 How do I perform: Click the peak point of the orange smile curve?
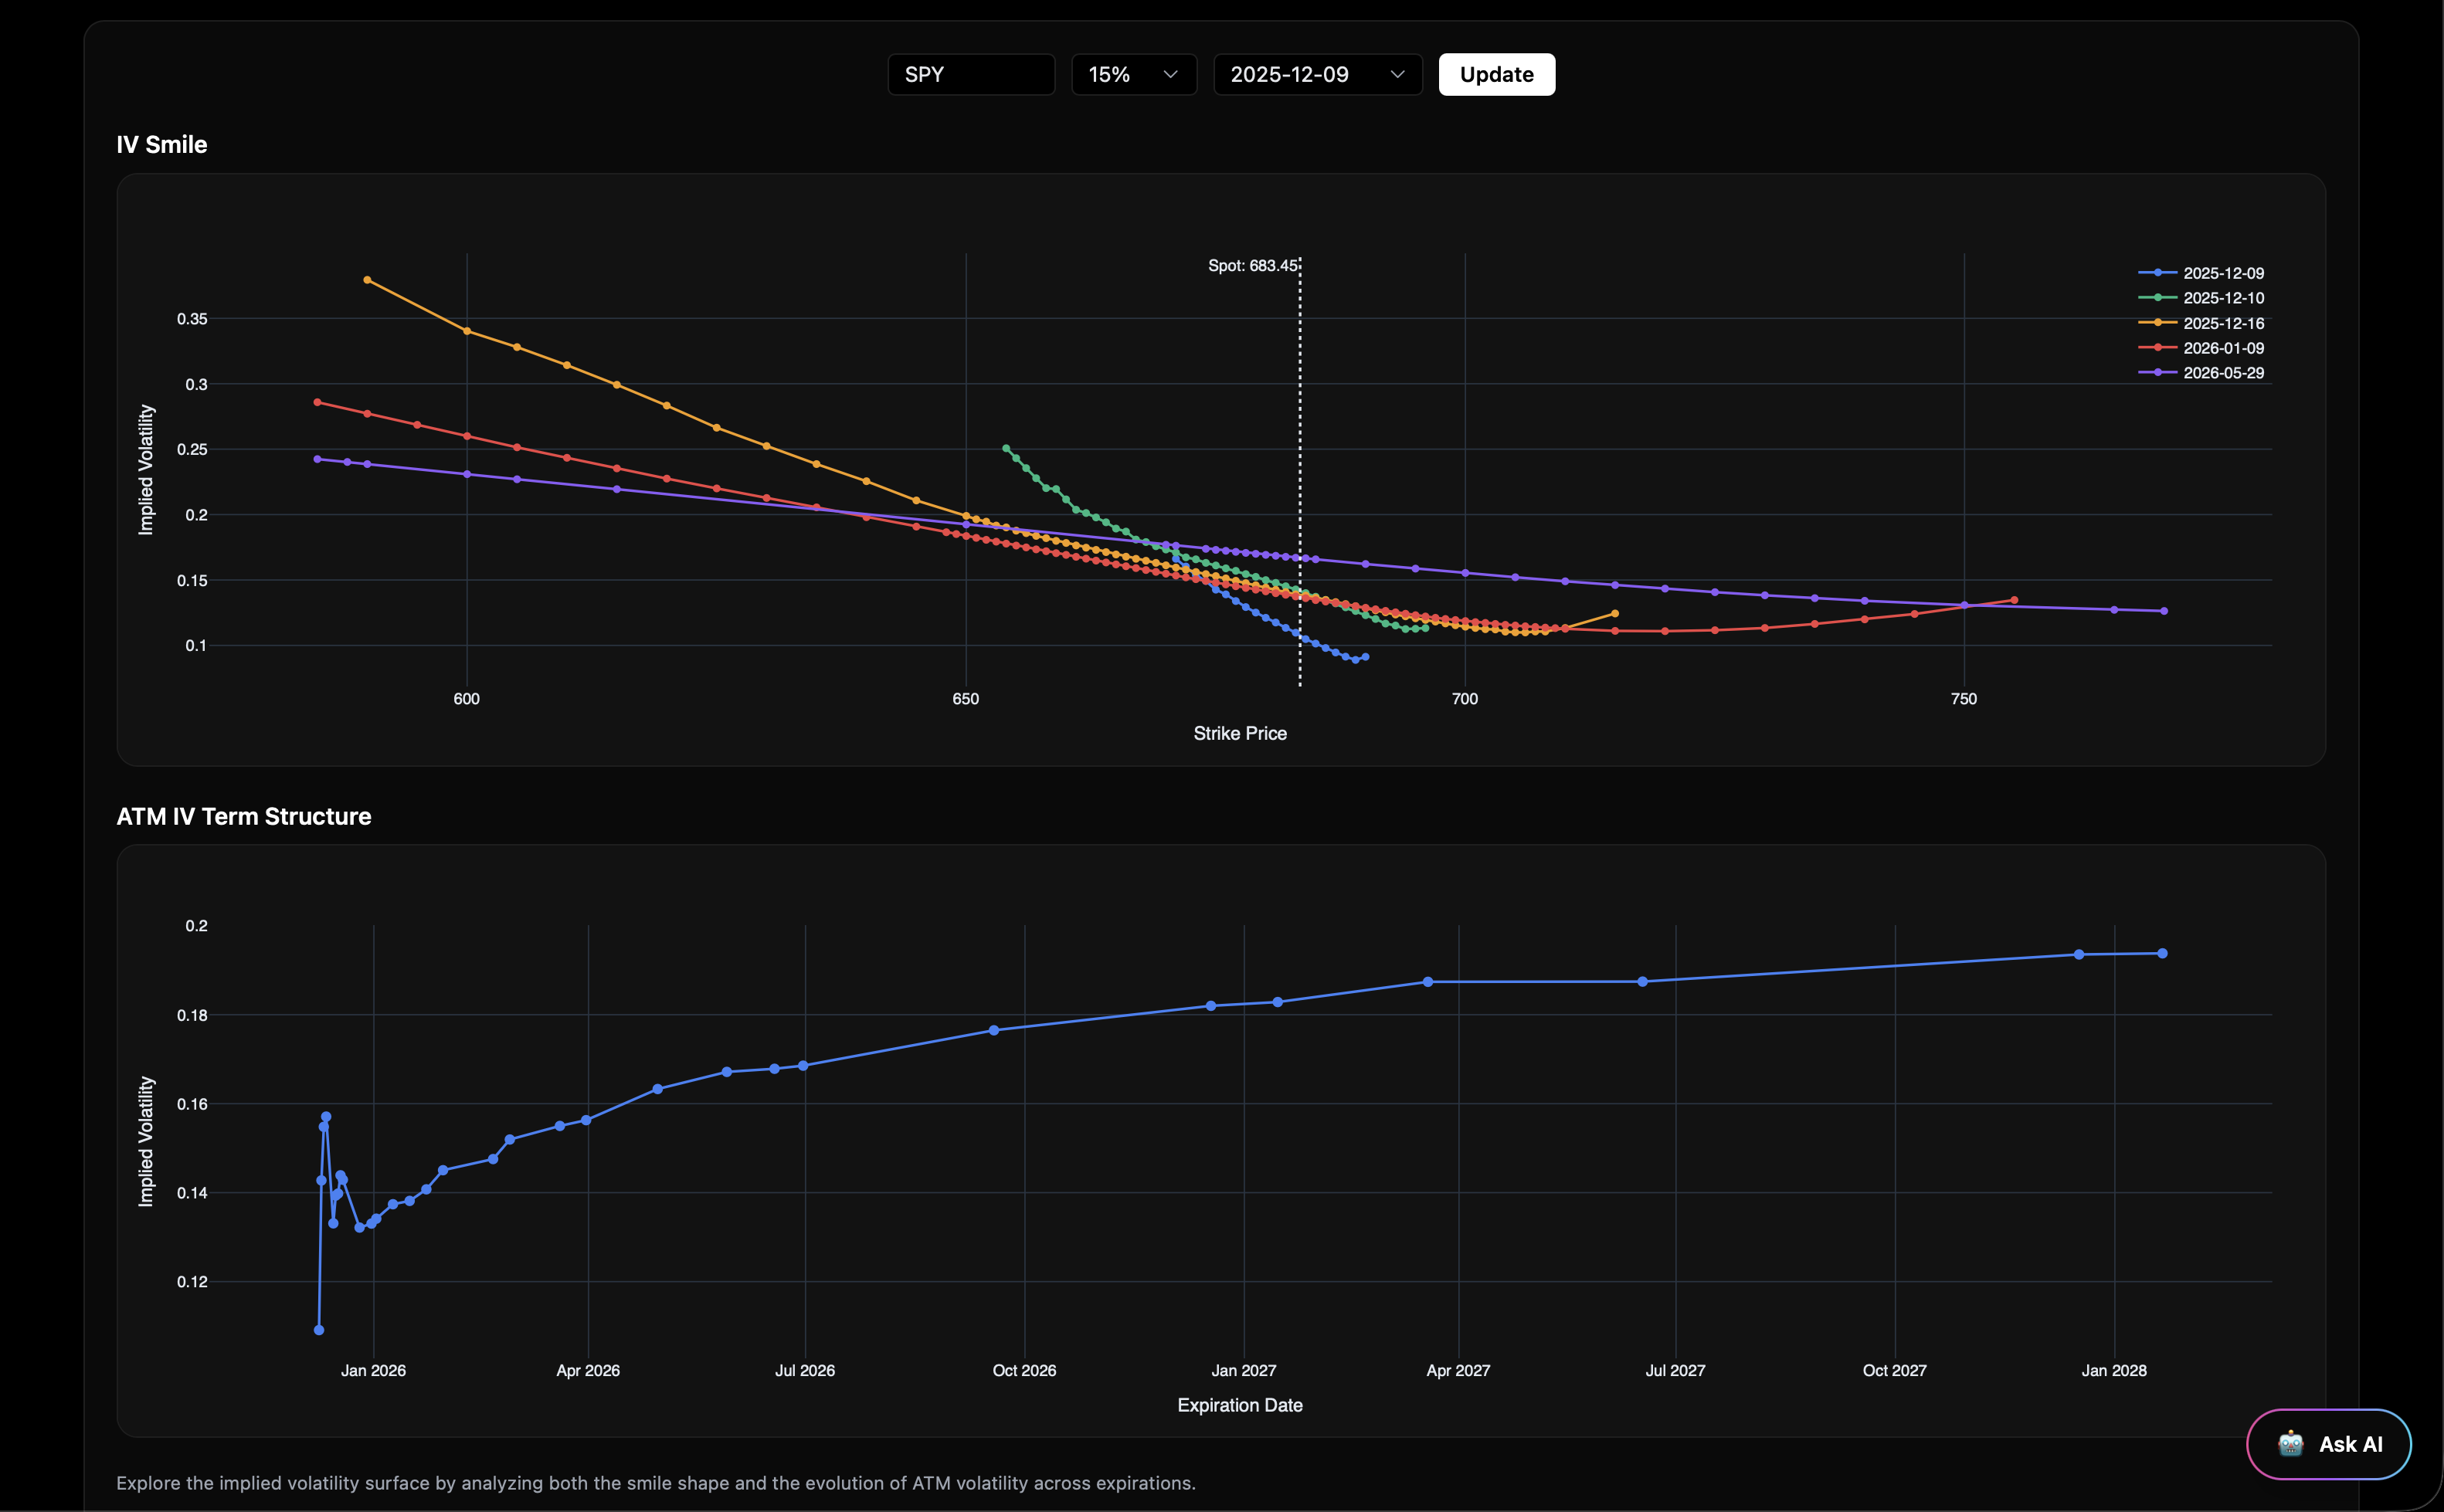point(367,279)
